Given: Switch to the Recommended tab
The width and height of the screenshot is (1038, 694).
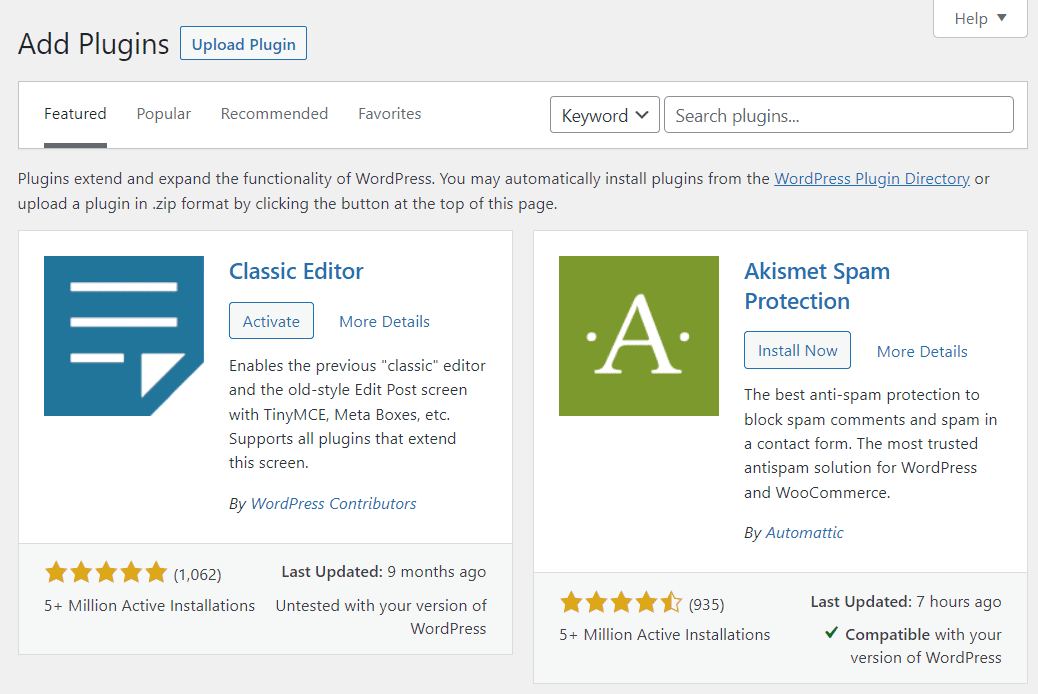Looking at the screenshot, I should tap(274, 113).
